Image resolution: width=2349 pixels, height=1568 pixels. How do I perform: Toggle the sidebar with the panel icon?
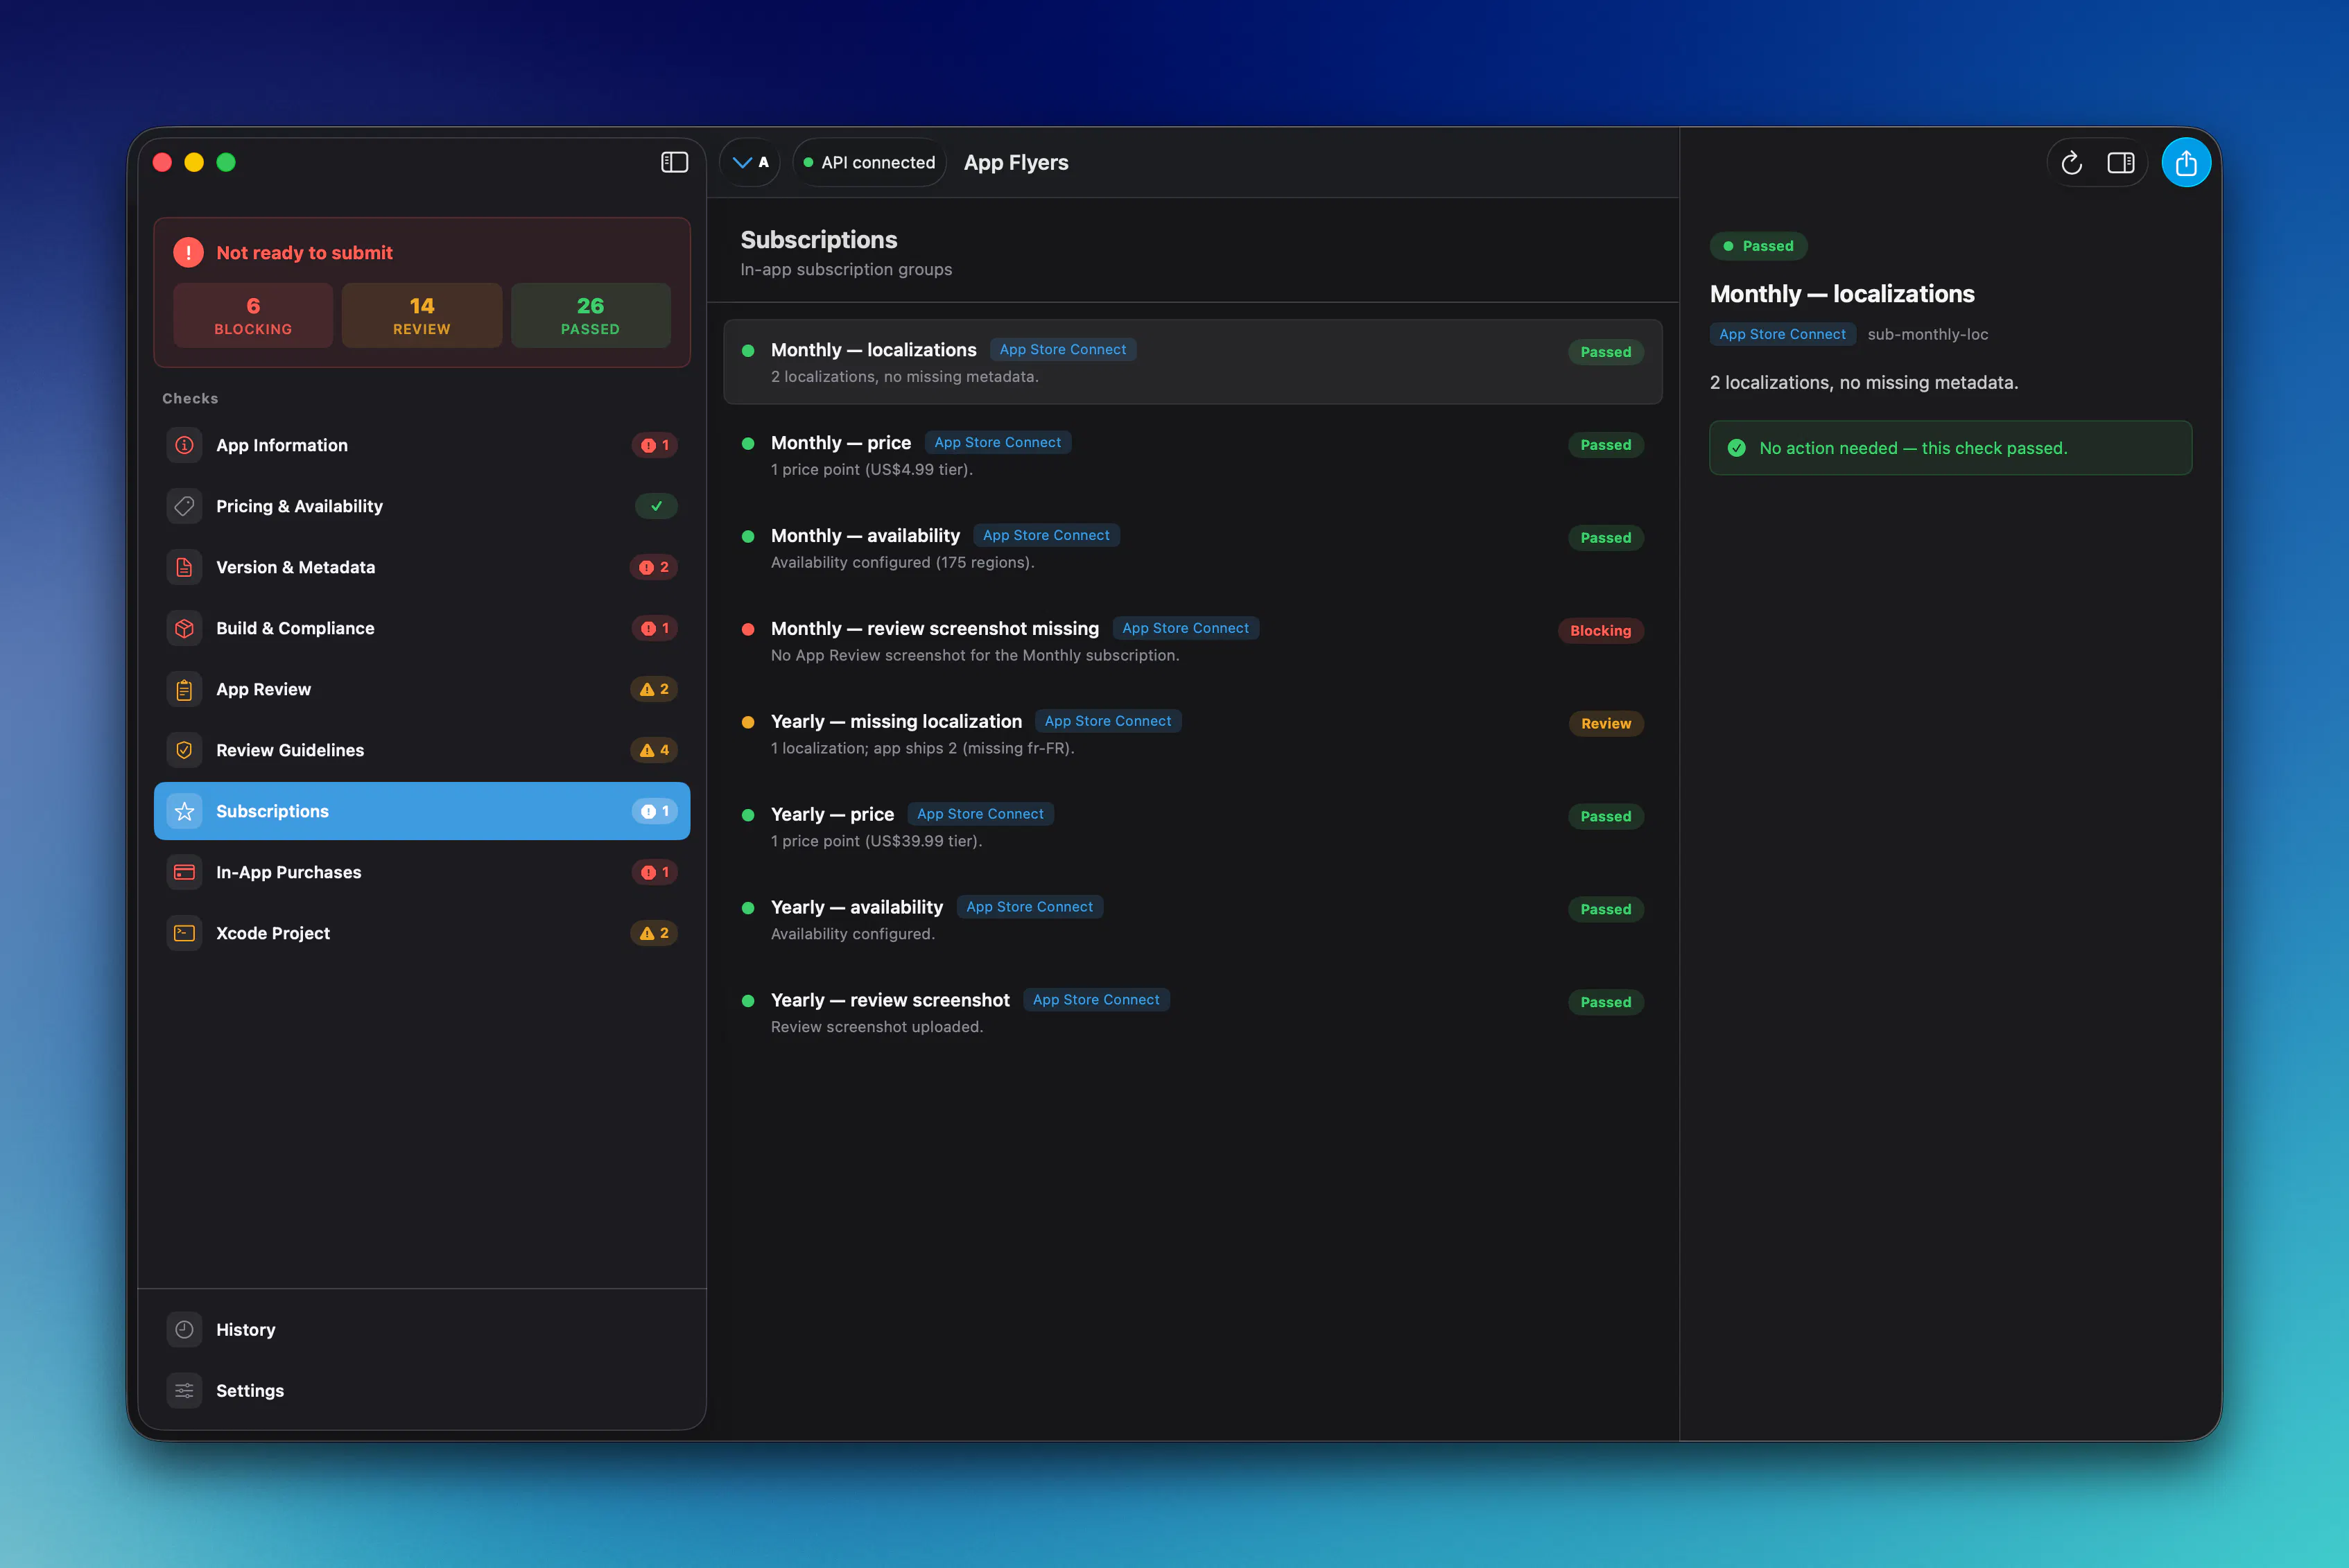pyautogui.click(x=674, y=162)
